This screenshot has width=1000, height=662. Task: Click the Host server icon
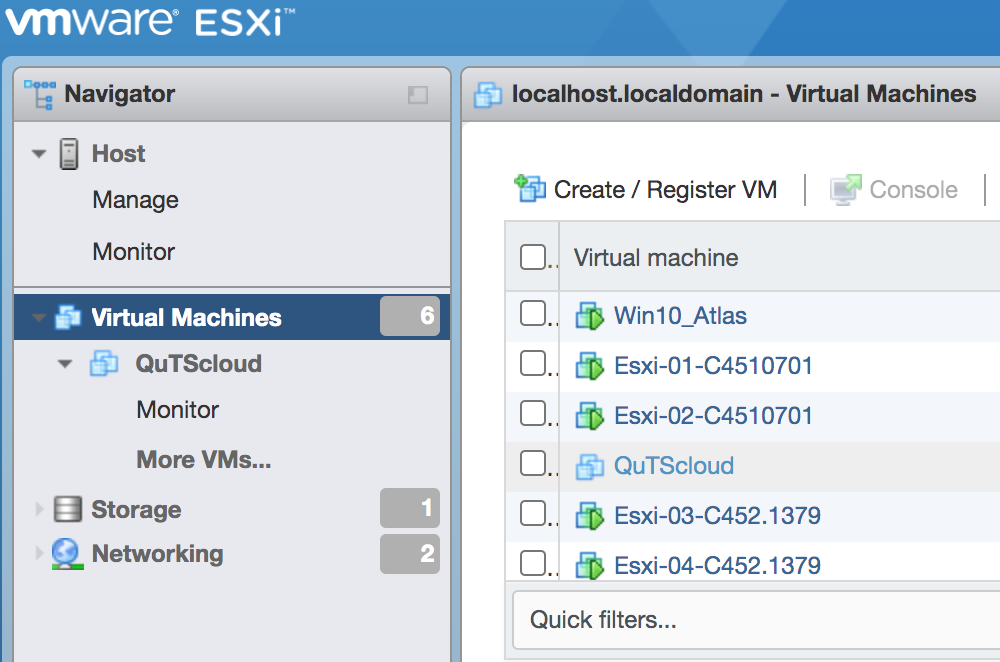[68, 154]
